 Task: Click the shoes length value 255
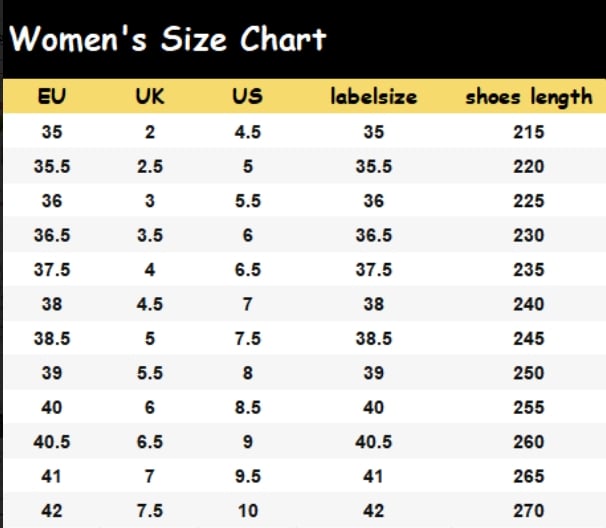point(529,407)
